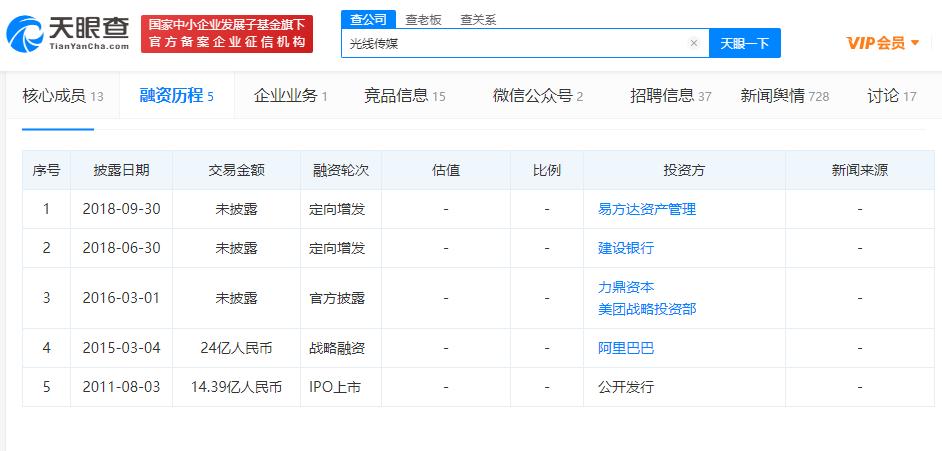The width and height of the screenshot is (942, 451).
Task: Open investor link 美团战略投资部
Action: pyautogui.click(x=647, y=309)
